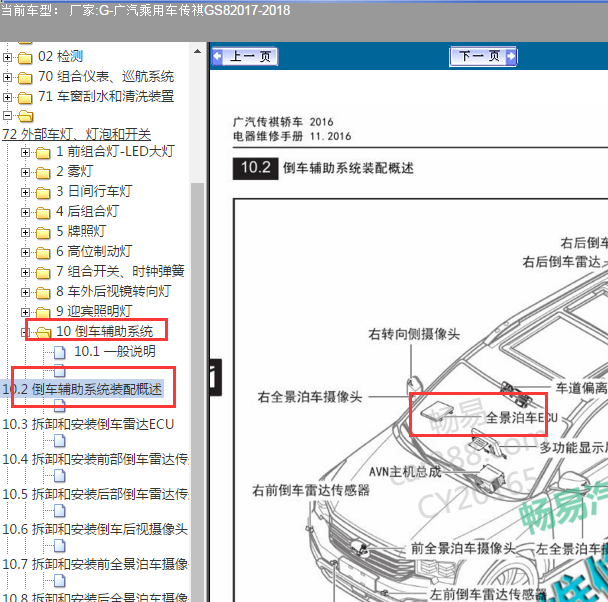Click folder icon of 71 车窗刮水和清洗装置
The width and height of the screenshot is (608, 602).
(25, 98)
